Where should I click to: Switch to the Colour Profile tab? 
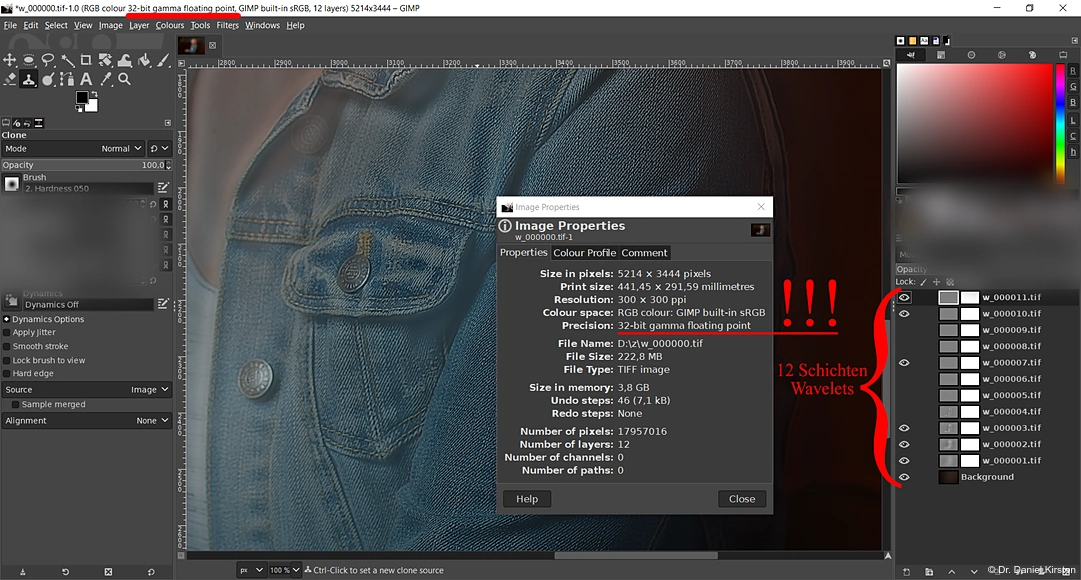click(x=584, y=253)
